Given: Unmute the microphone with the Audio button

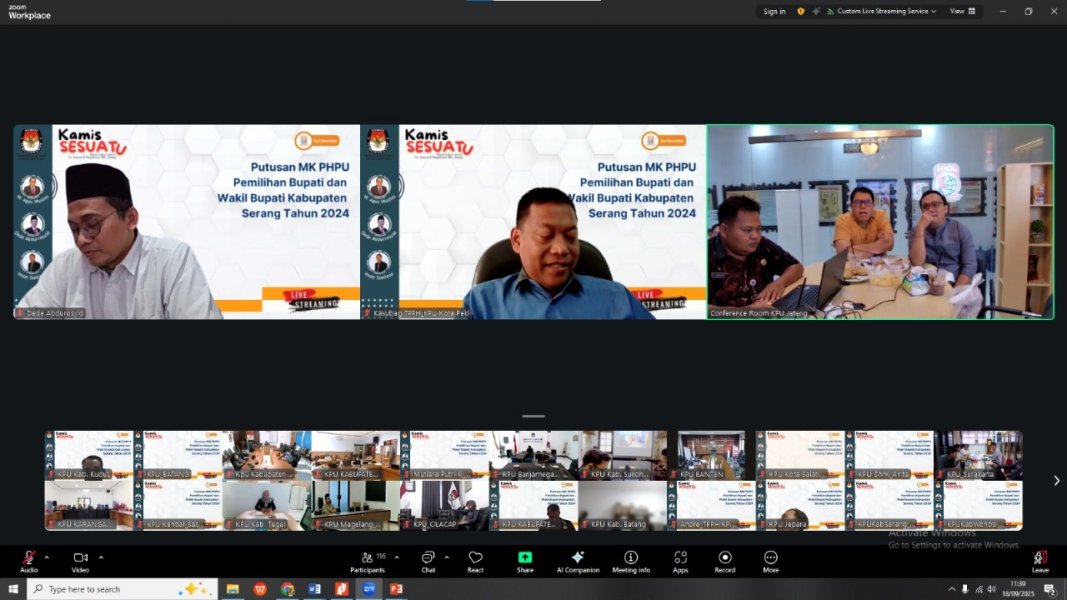Looking at the screenshot, I should 29,559.
